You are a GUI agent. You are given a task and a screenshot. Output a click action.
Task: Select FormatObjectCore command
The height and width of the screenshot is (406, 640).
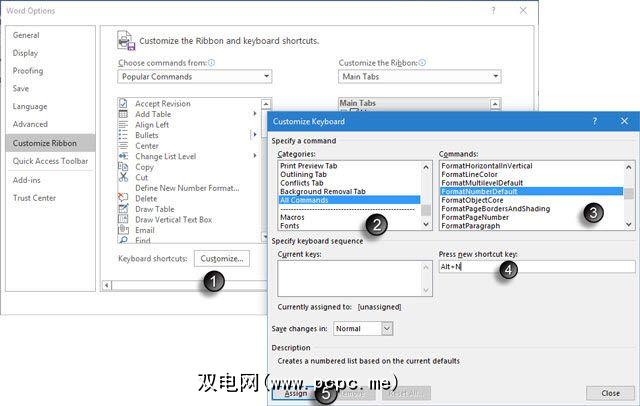coord(472,200)
